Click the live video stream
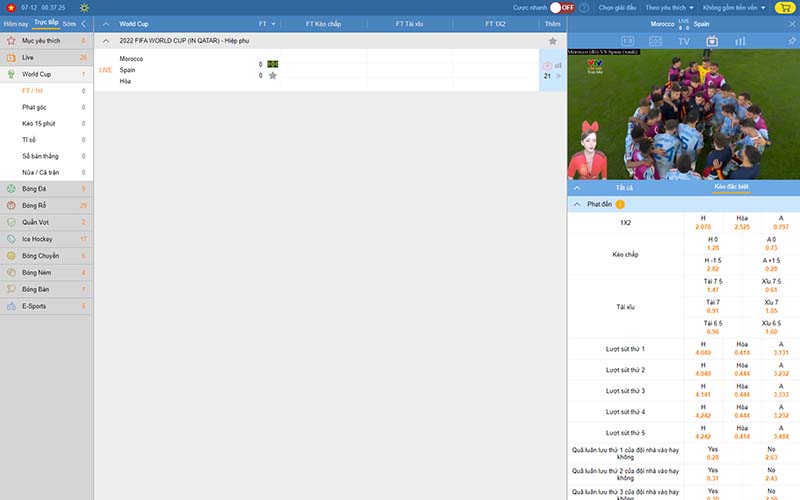The image size is (800, 500). pos(684,114)
